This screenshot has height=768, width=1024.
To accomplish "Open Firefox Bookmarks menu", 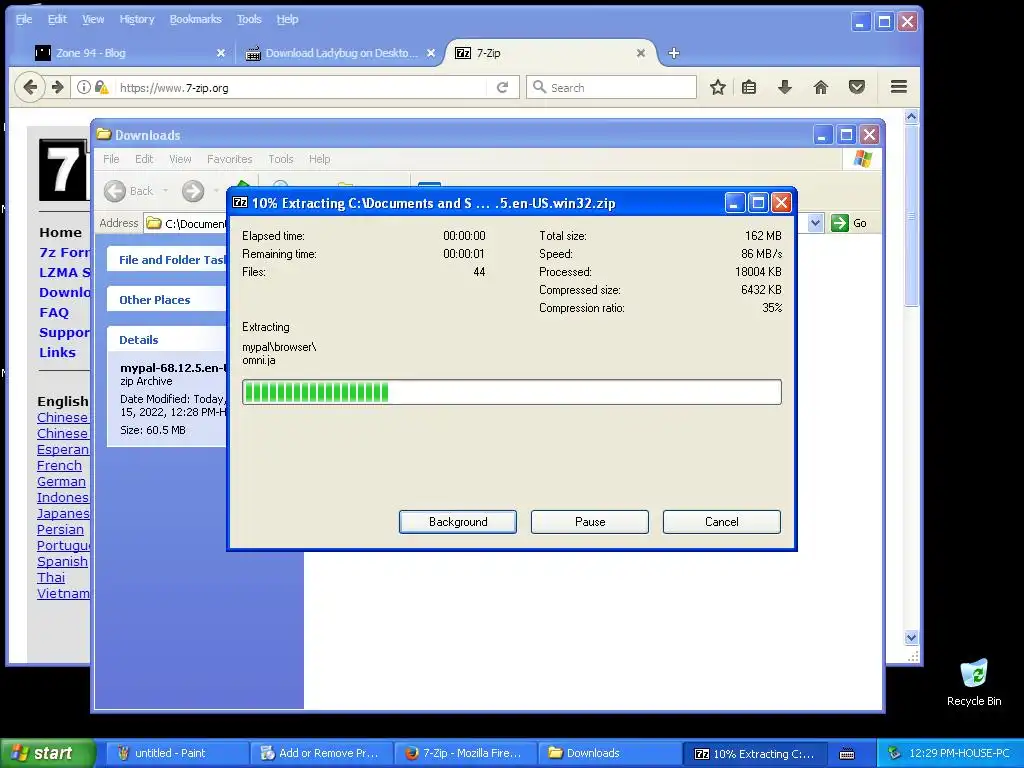I will coord(195,19).
